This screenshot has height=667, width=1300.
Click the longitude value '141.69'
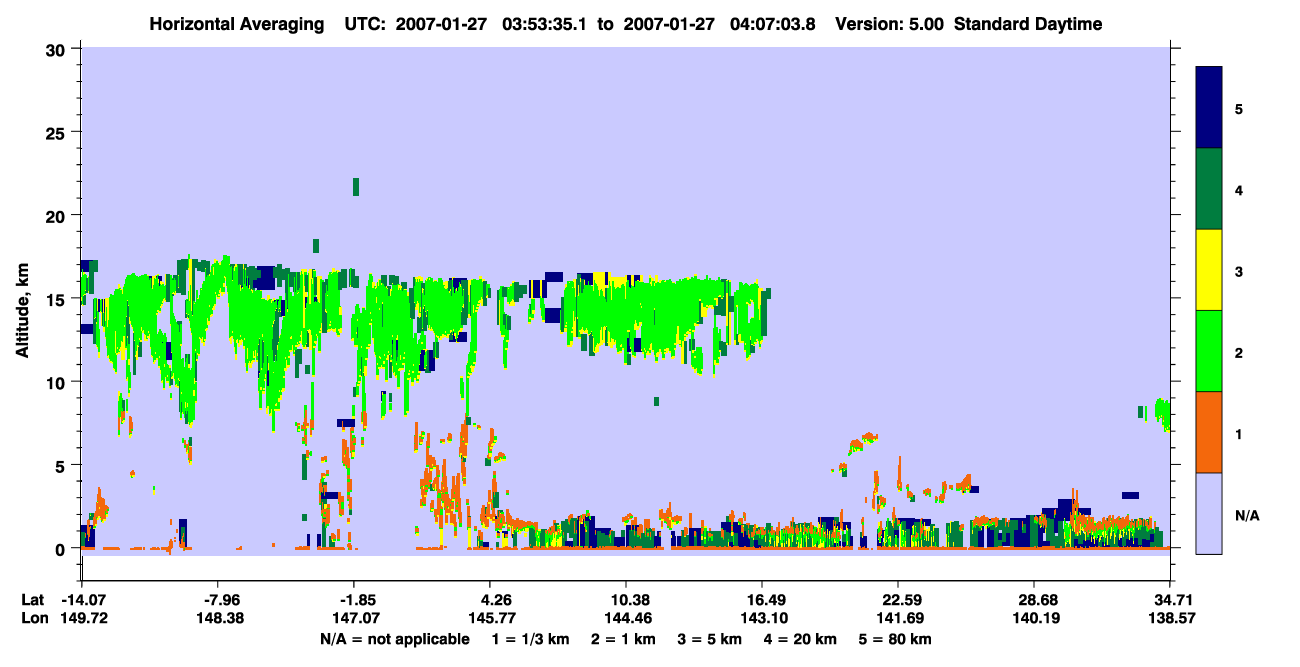click(898, 619)
